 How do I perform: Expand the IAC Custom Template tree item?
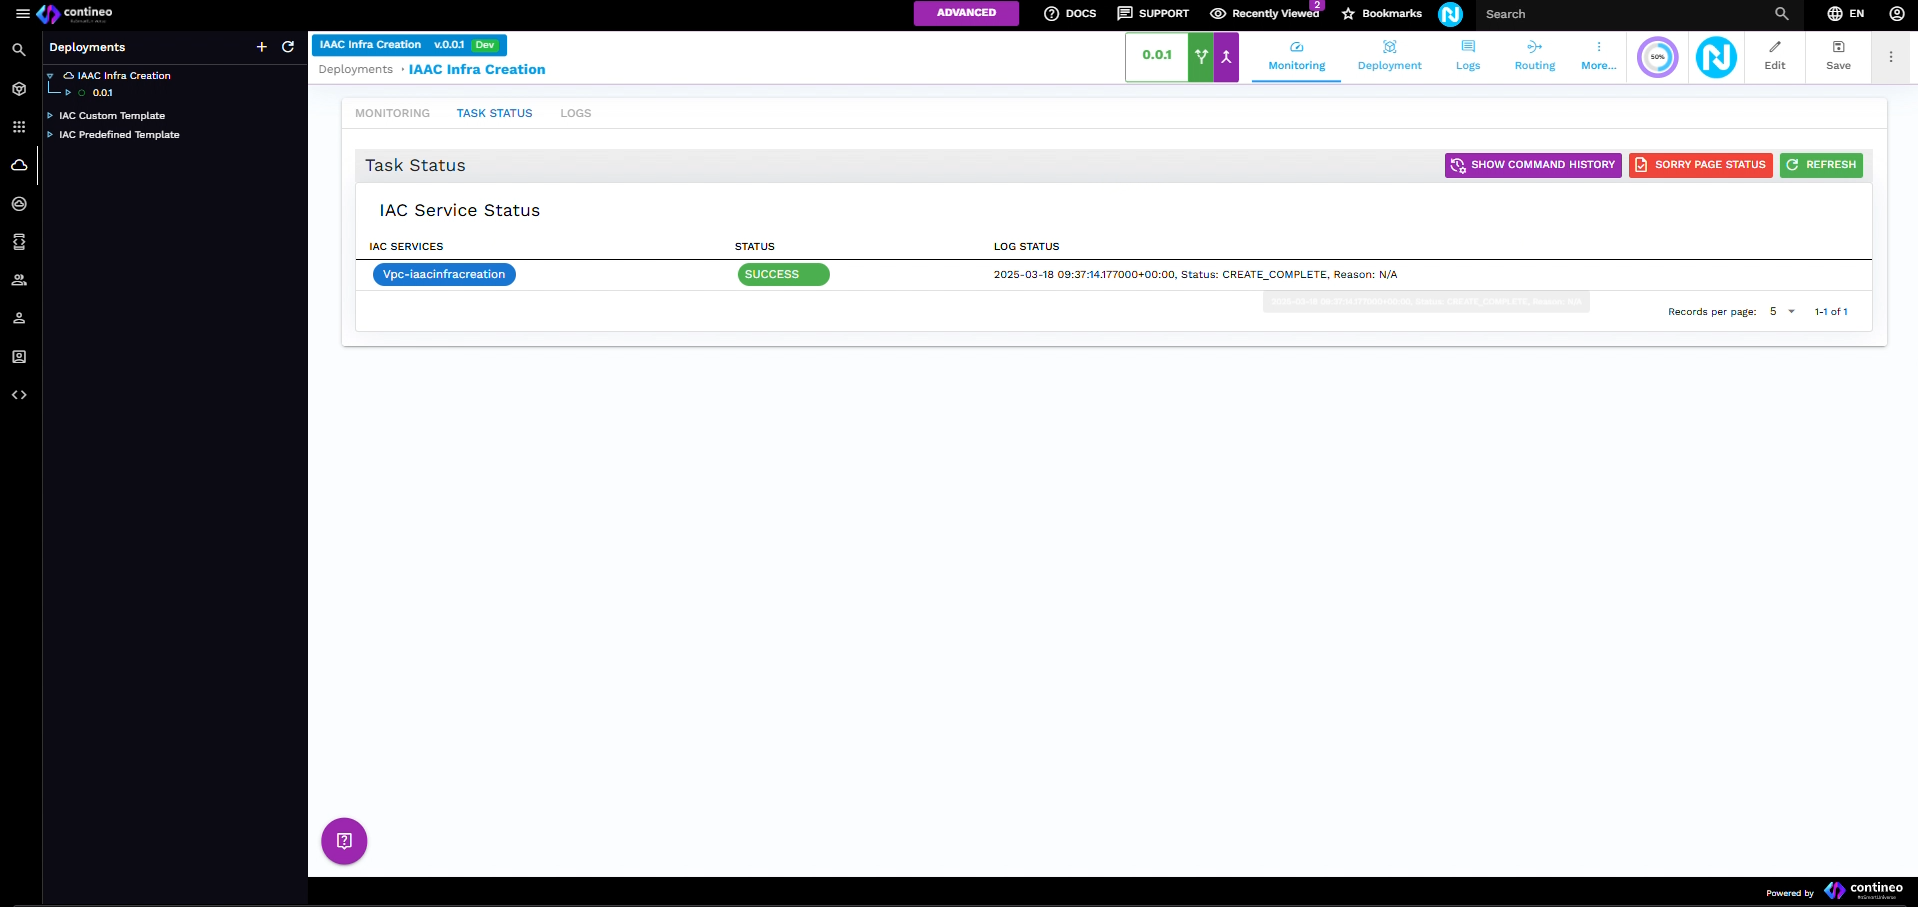pos(50,116)
